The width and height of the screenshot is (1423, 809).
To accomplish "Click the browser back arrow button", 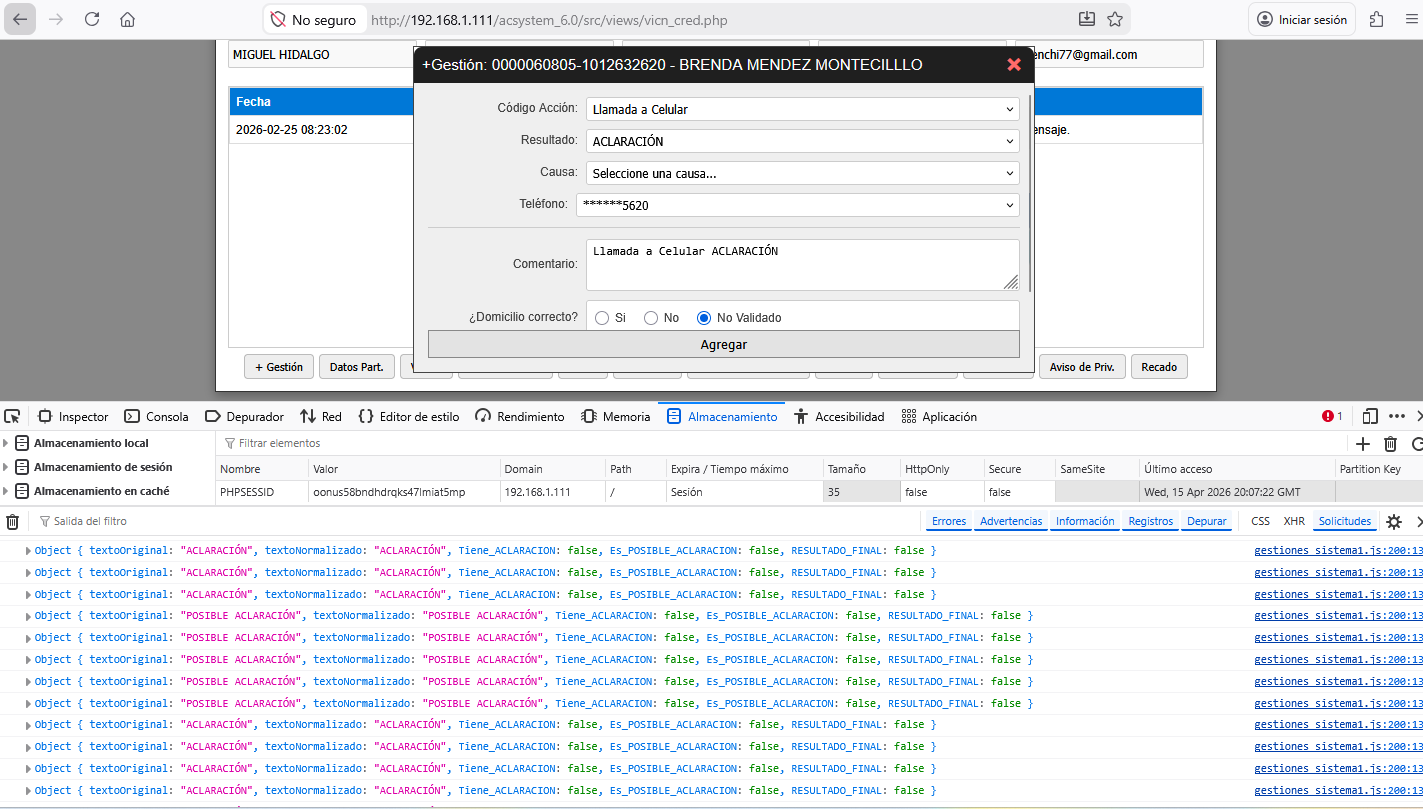I will (x=21, y=19).
